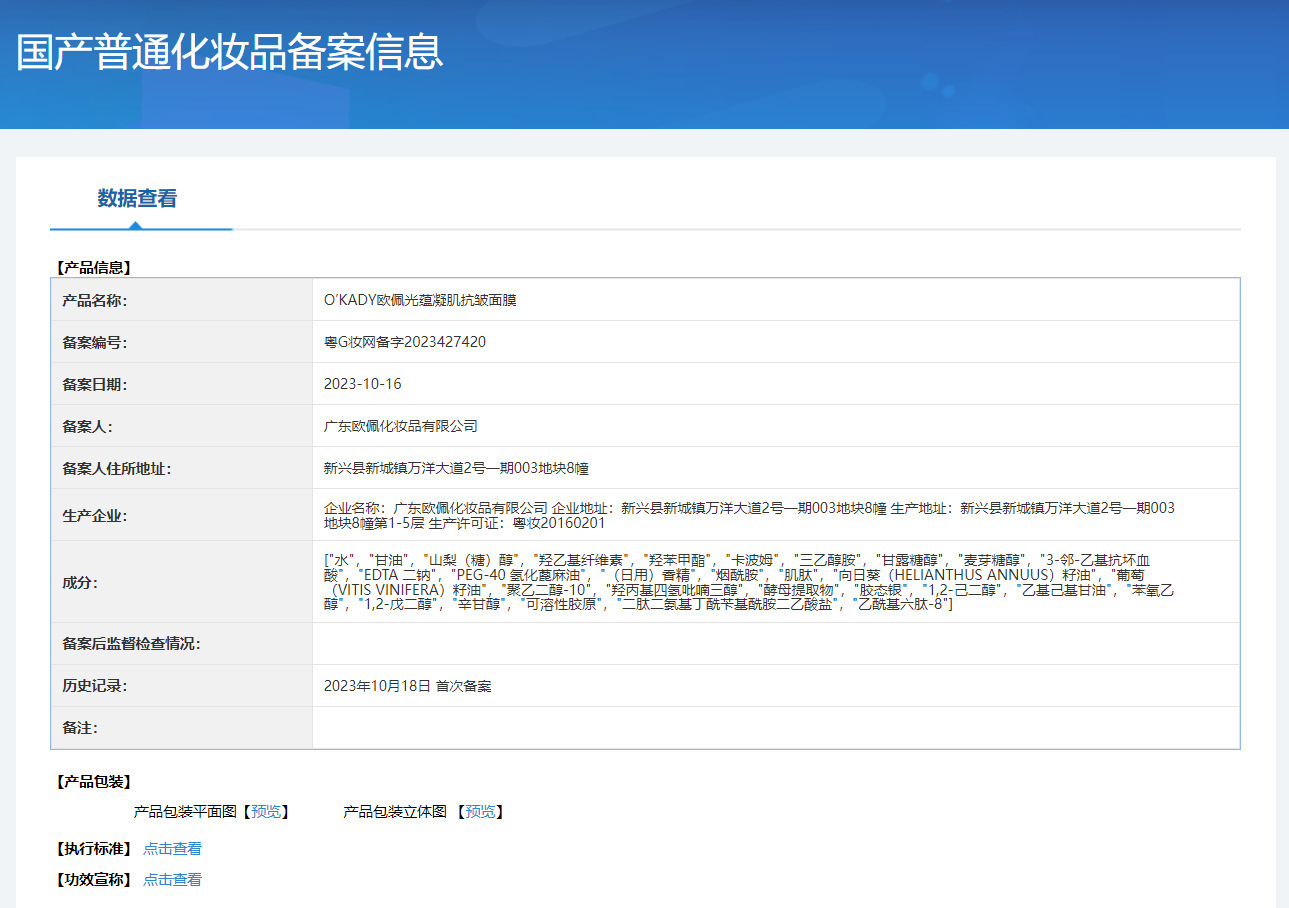Click the filing date 2023-10-16
The height and width of the screenshot is (908, 1289).
click(362, 384)
